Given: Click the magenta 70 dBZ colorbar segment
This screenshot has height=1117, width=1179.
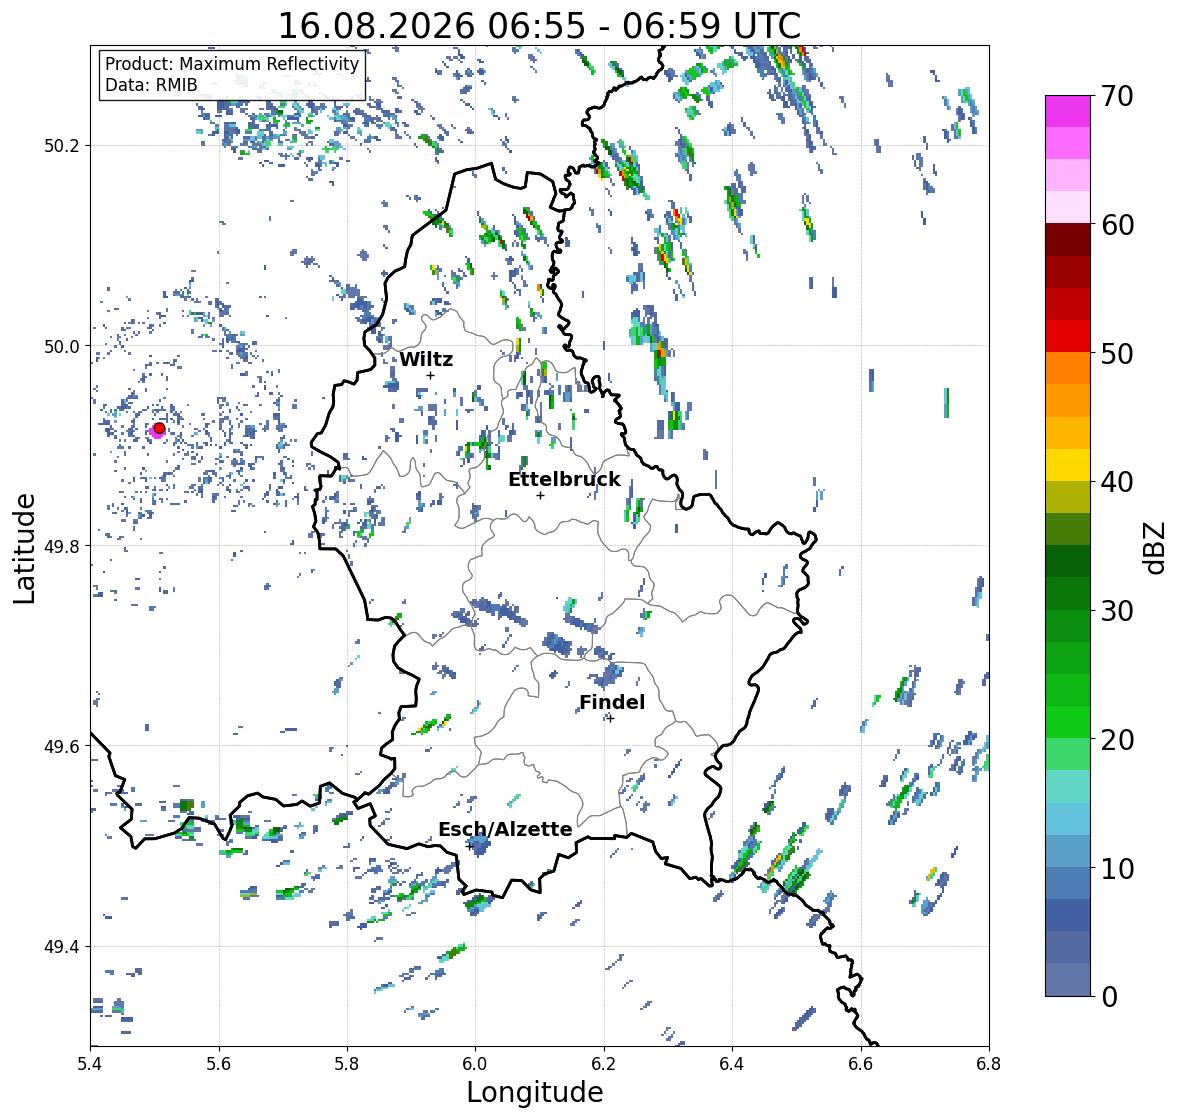Looking at the screenshot, I should tap(1068, 111).
